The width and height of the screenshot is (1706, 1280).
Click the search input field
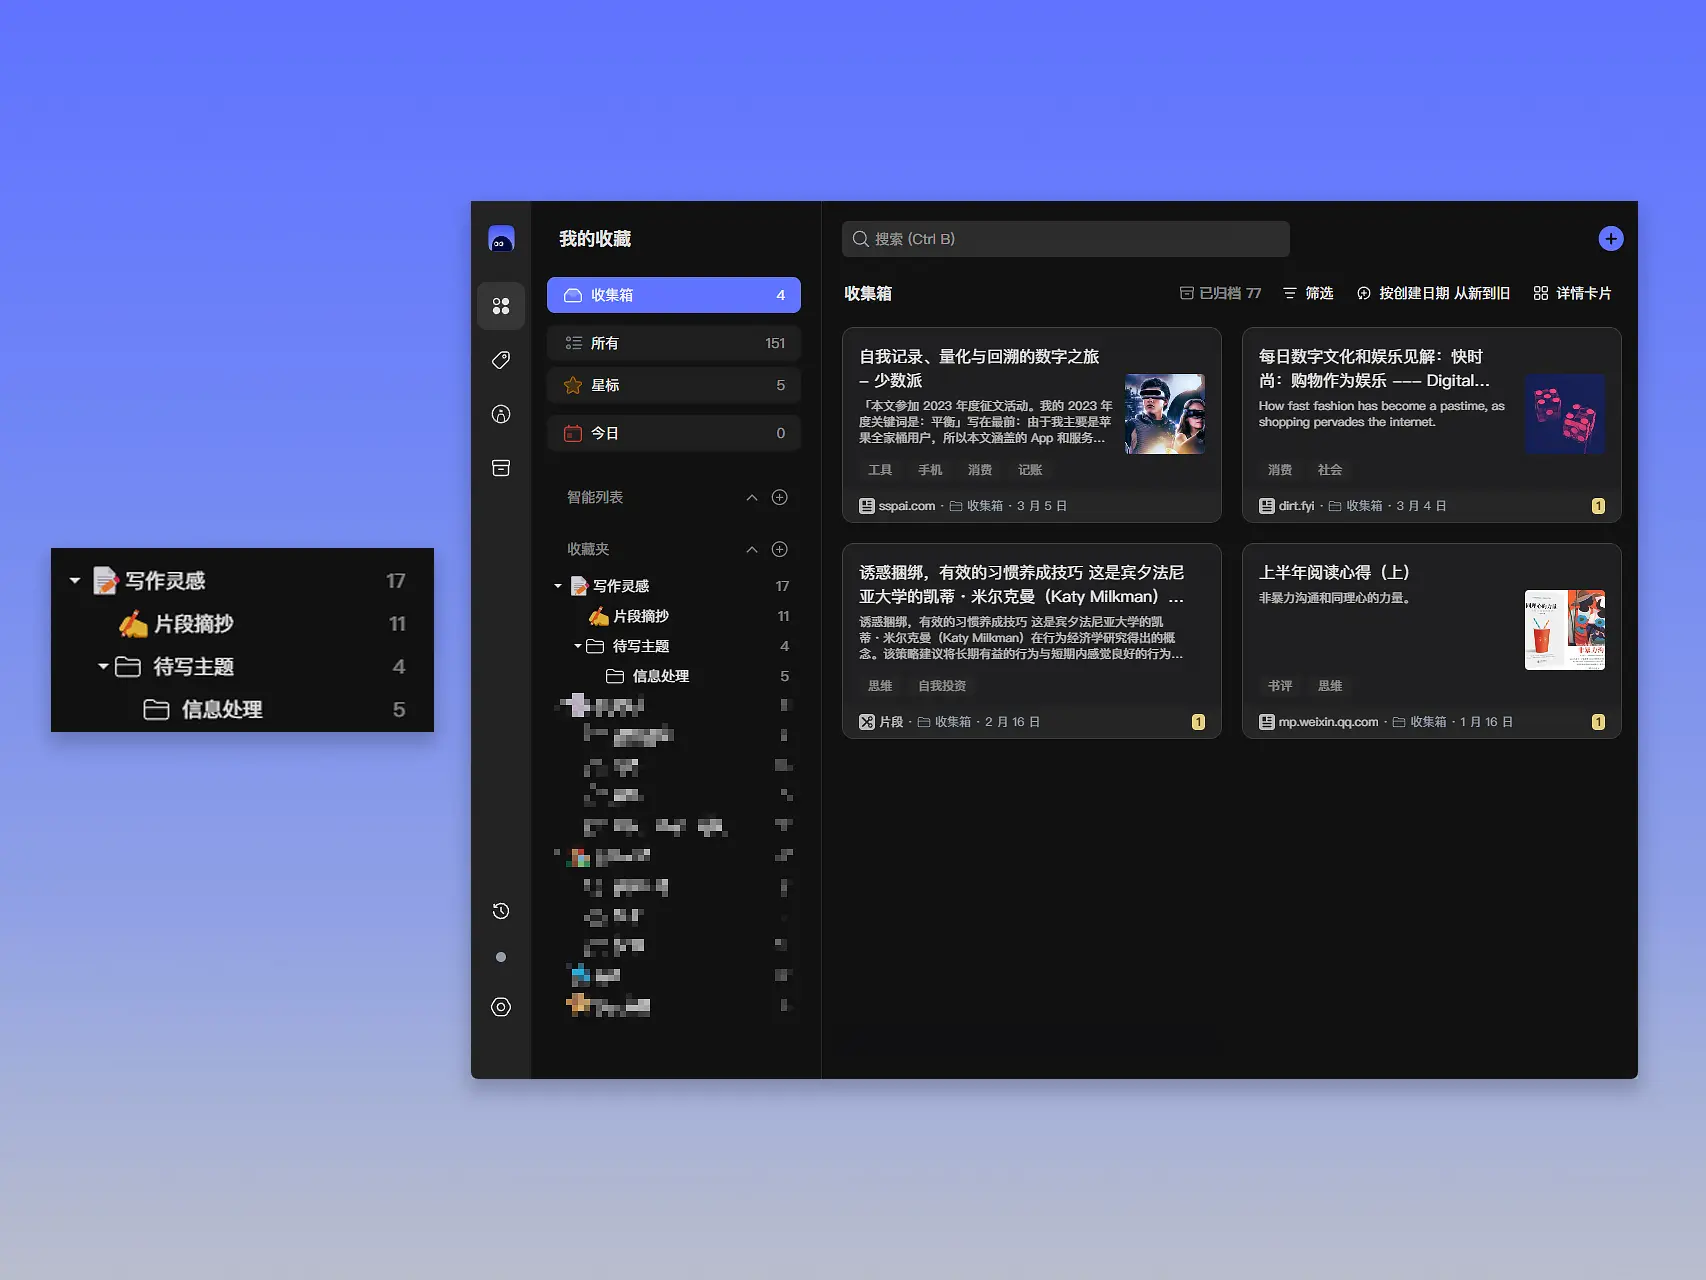pyautogui.click(x=1065, y=239)
